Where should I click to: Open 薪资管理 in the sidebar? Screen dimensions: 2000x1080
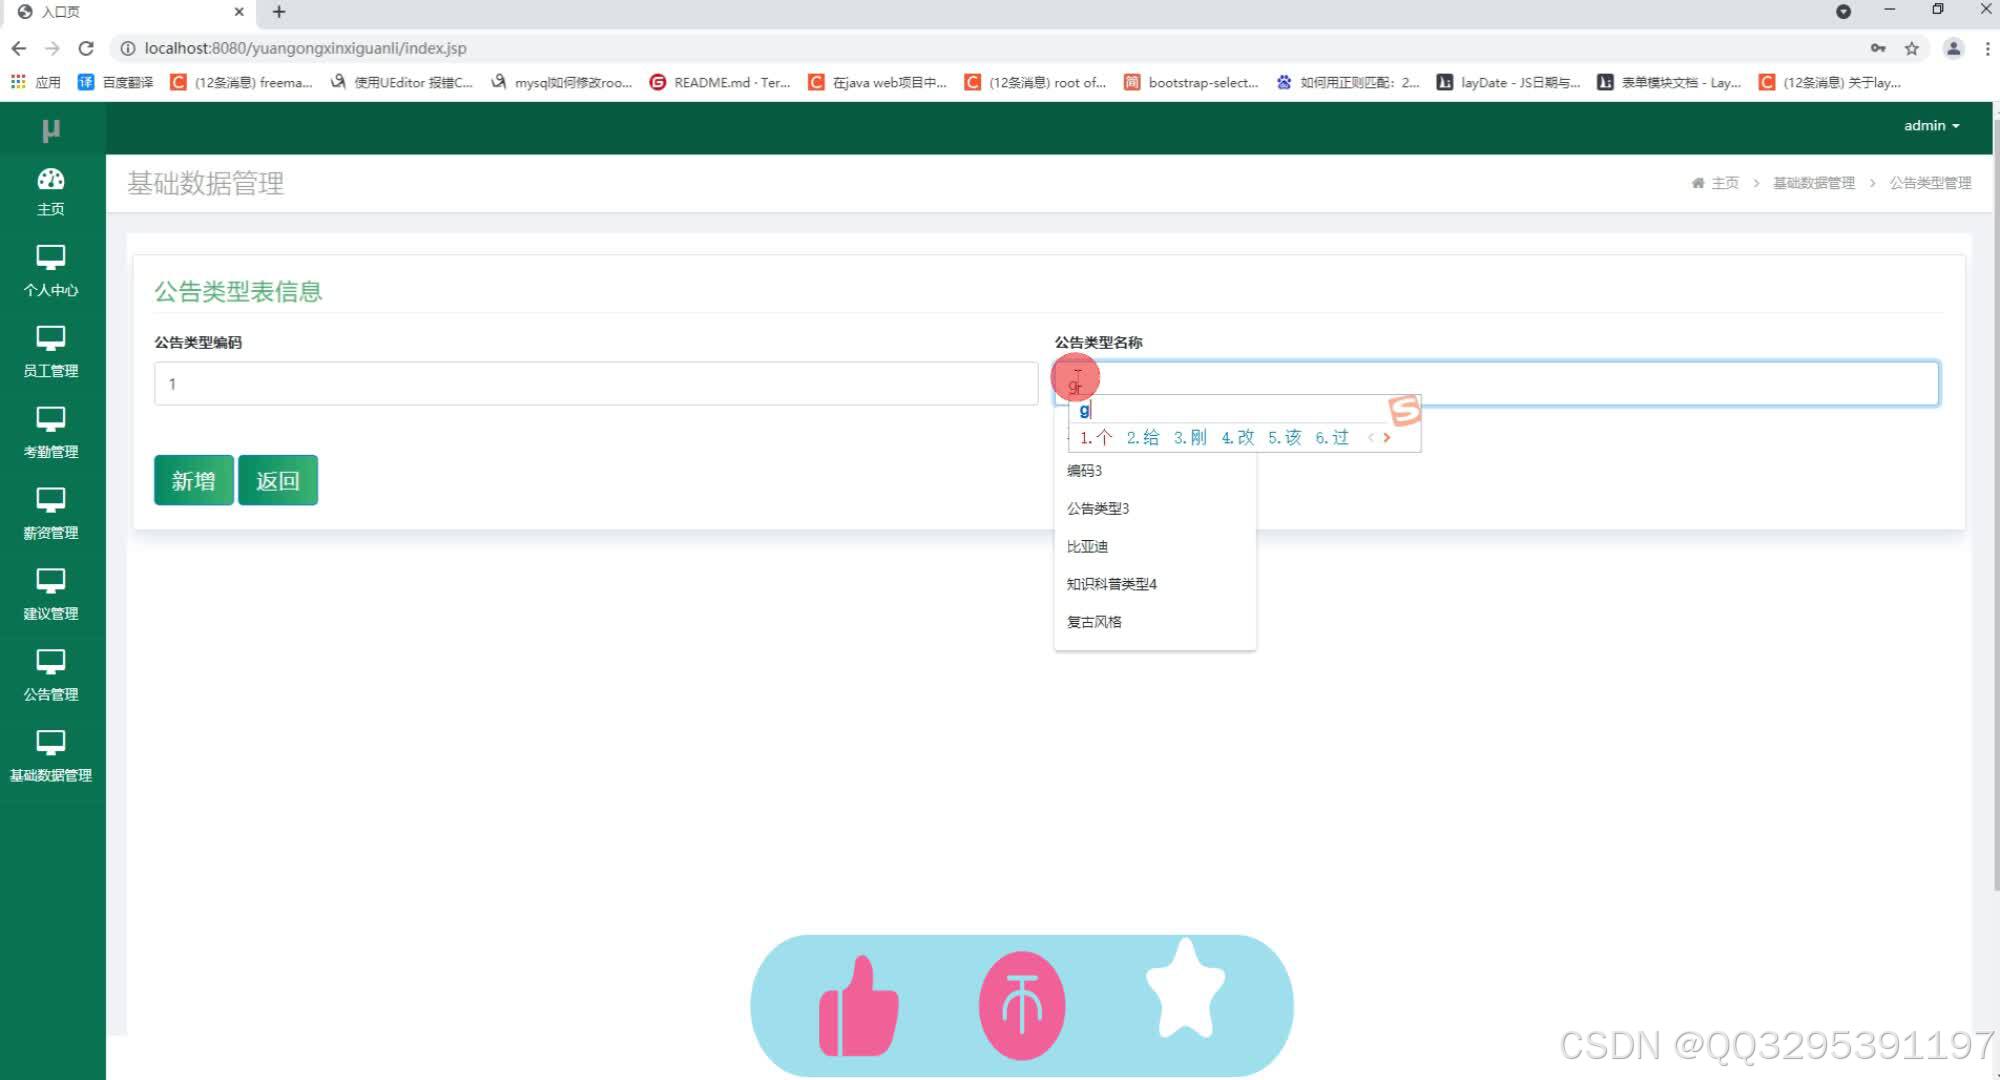51,515
